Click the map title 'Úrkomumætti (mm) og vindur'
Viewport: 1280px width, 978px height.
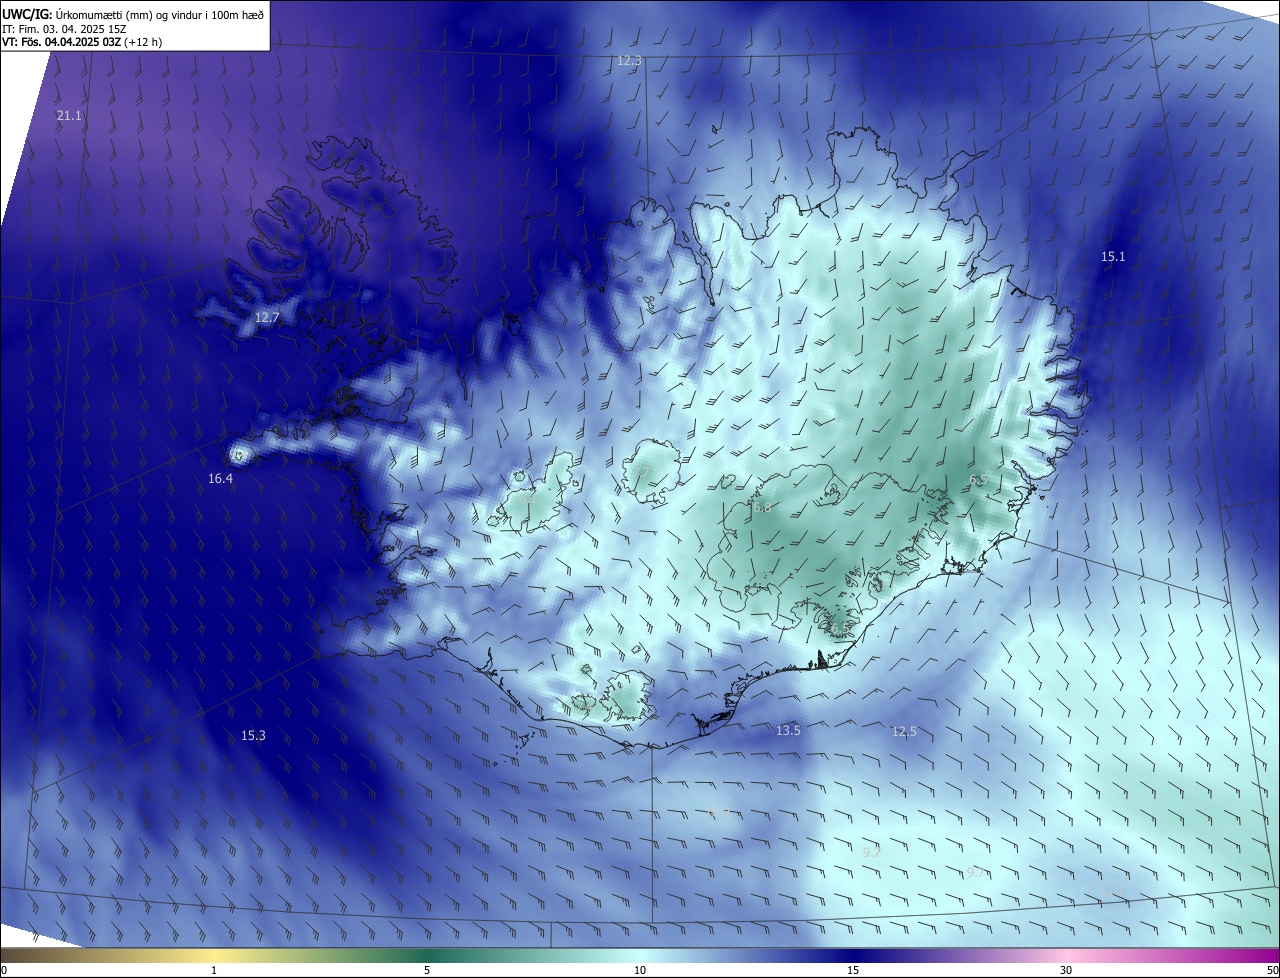pyautogui.click(x=130, y=14)
